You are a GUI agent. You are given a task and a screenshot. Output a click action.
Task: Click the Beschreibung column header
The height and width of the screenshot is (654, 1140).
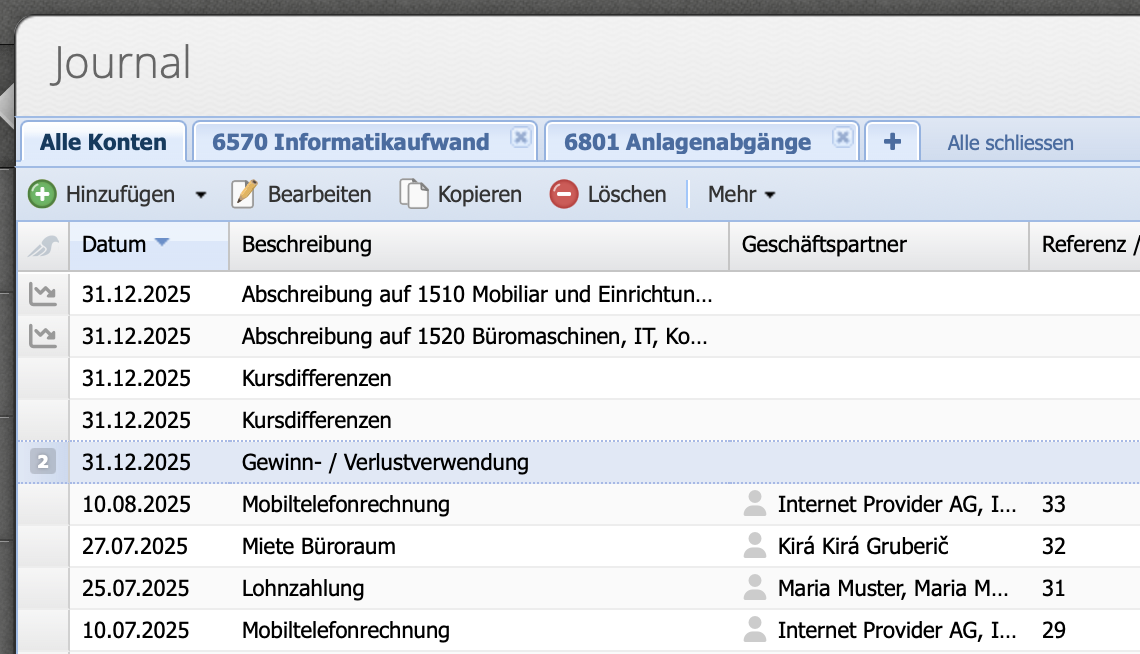(478, 245)
